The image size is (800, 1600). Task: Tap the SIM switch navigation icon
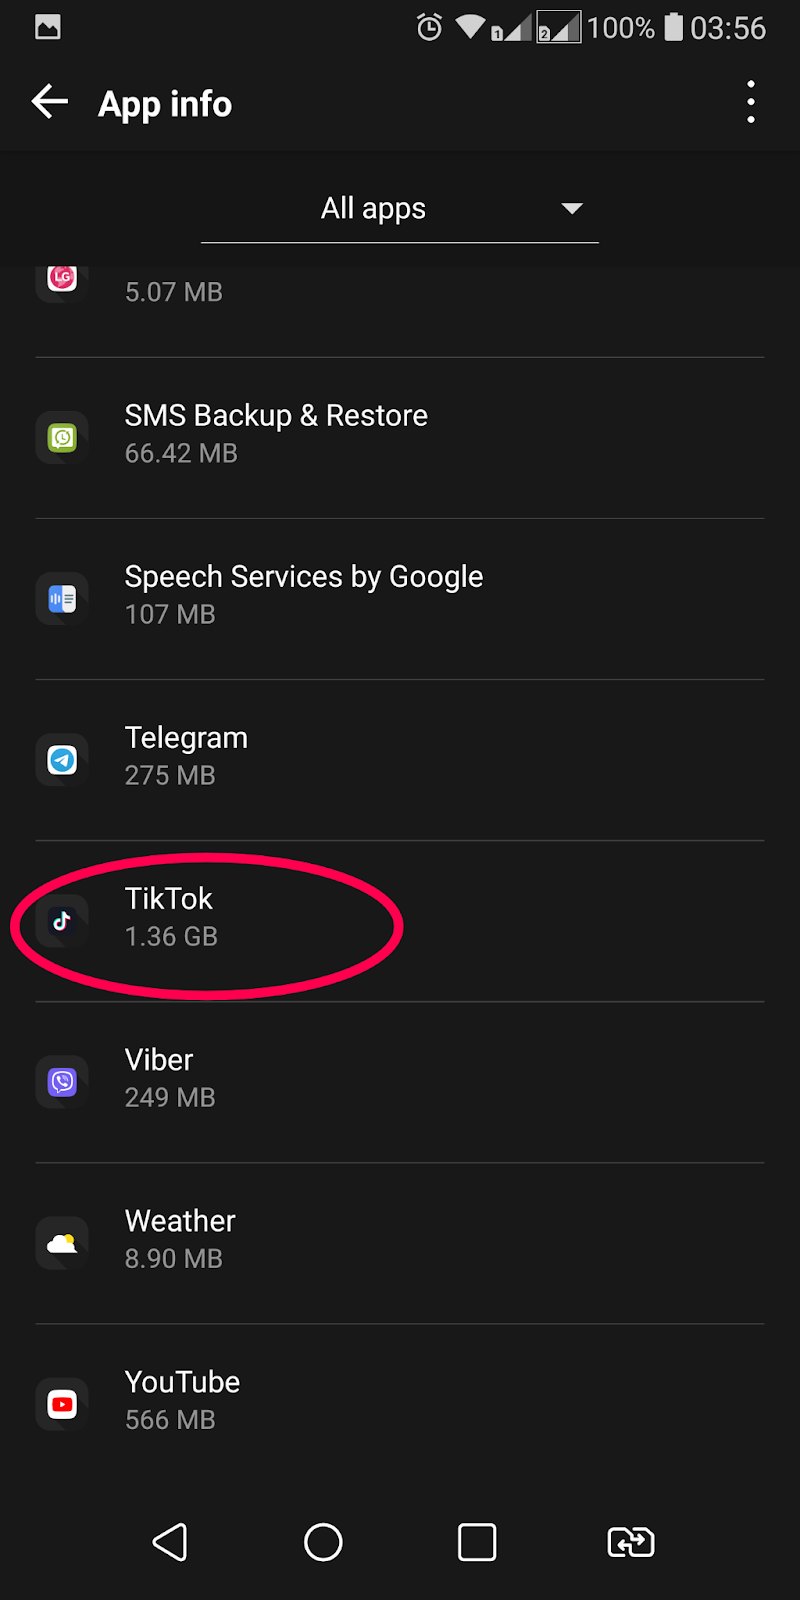pyautogui.click(x=631, y=1542)
